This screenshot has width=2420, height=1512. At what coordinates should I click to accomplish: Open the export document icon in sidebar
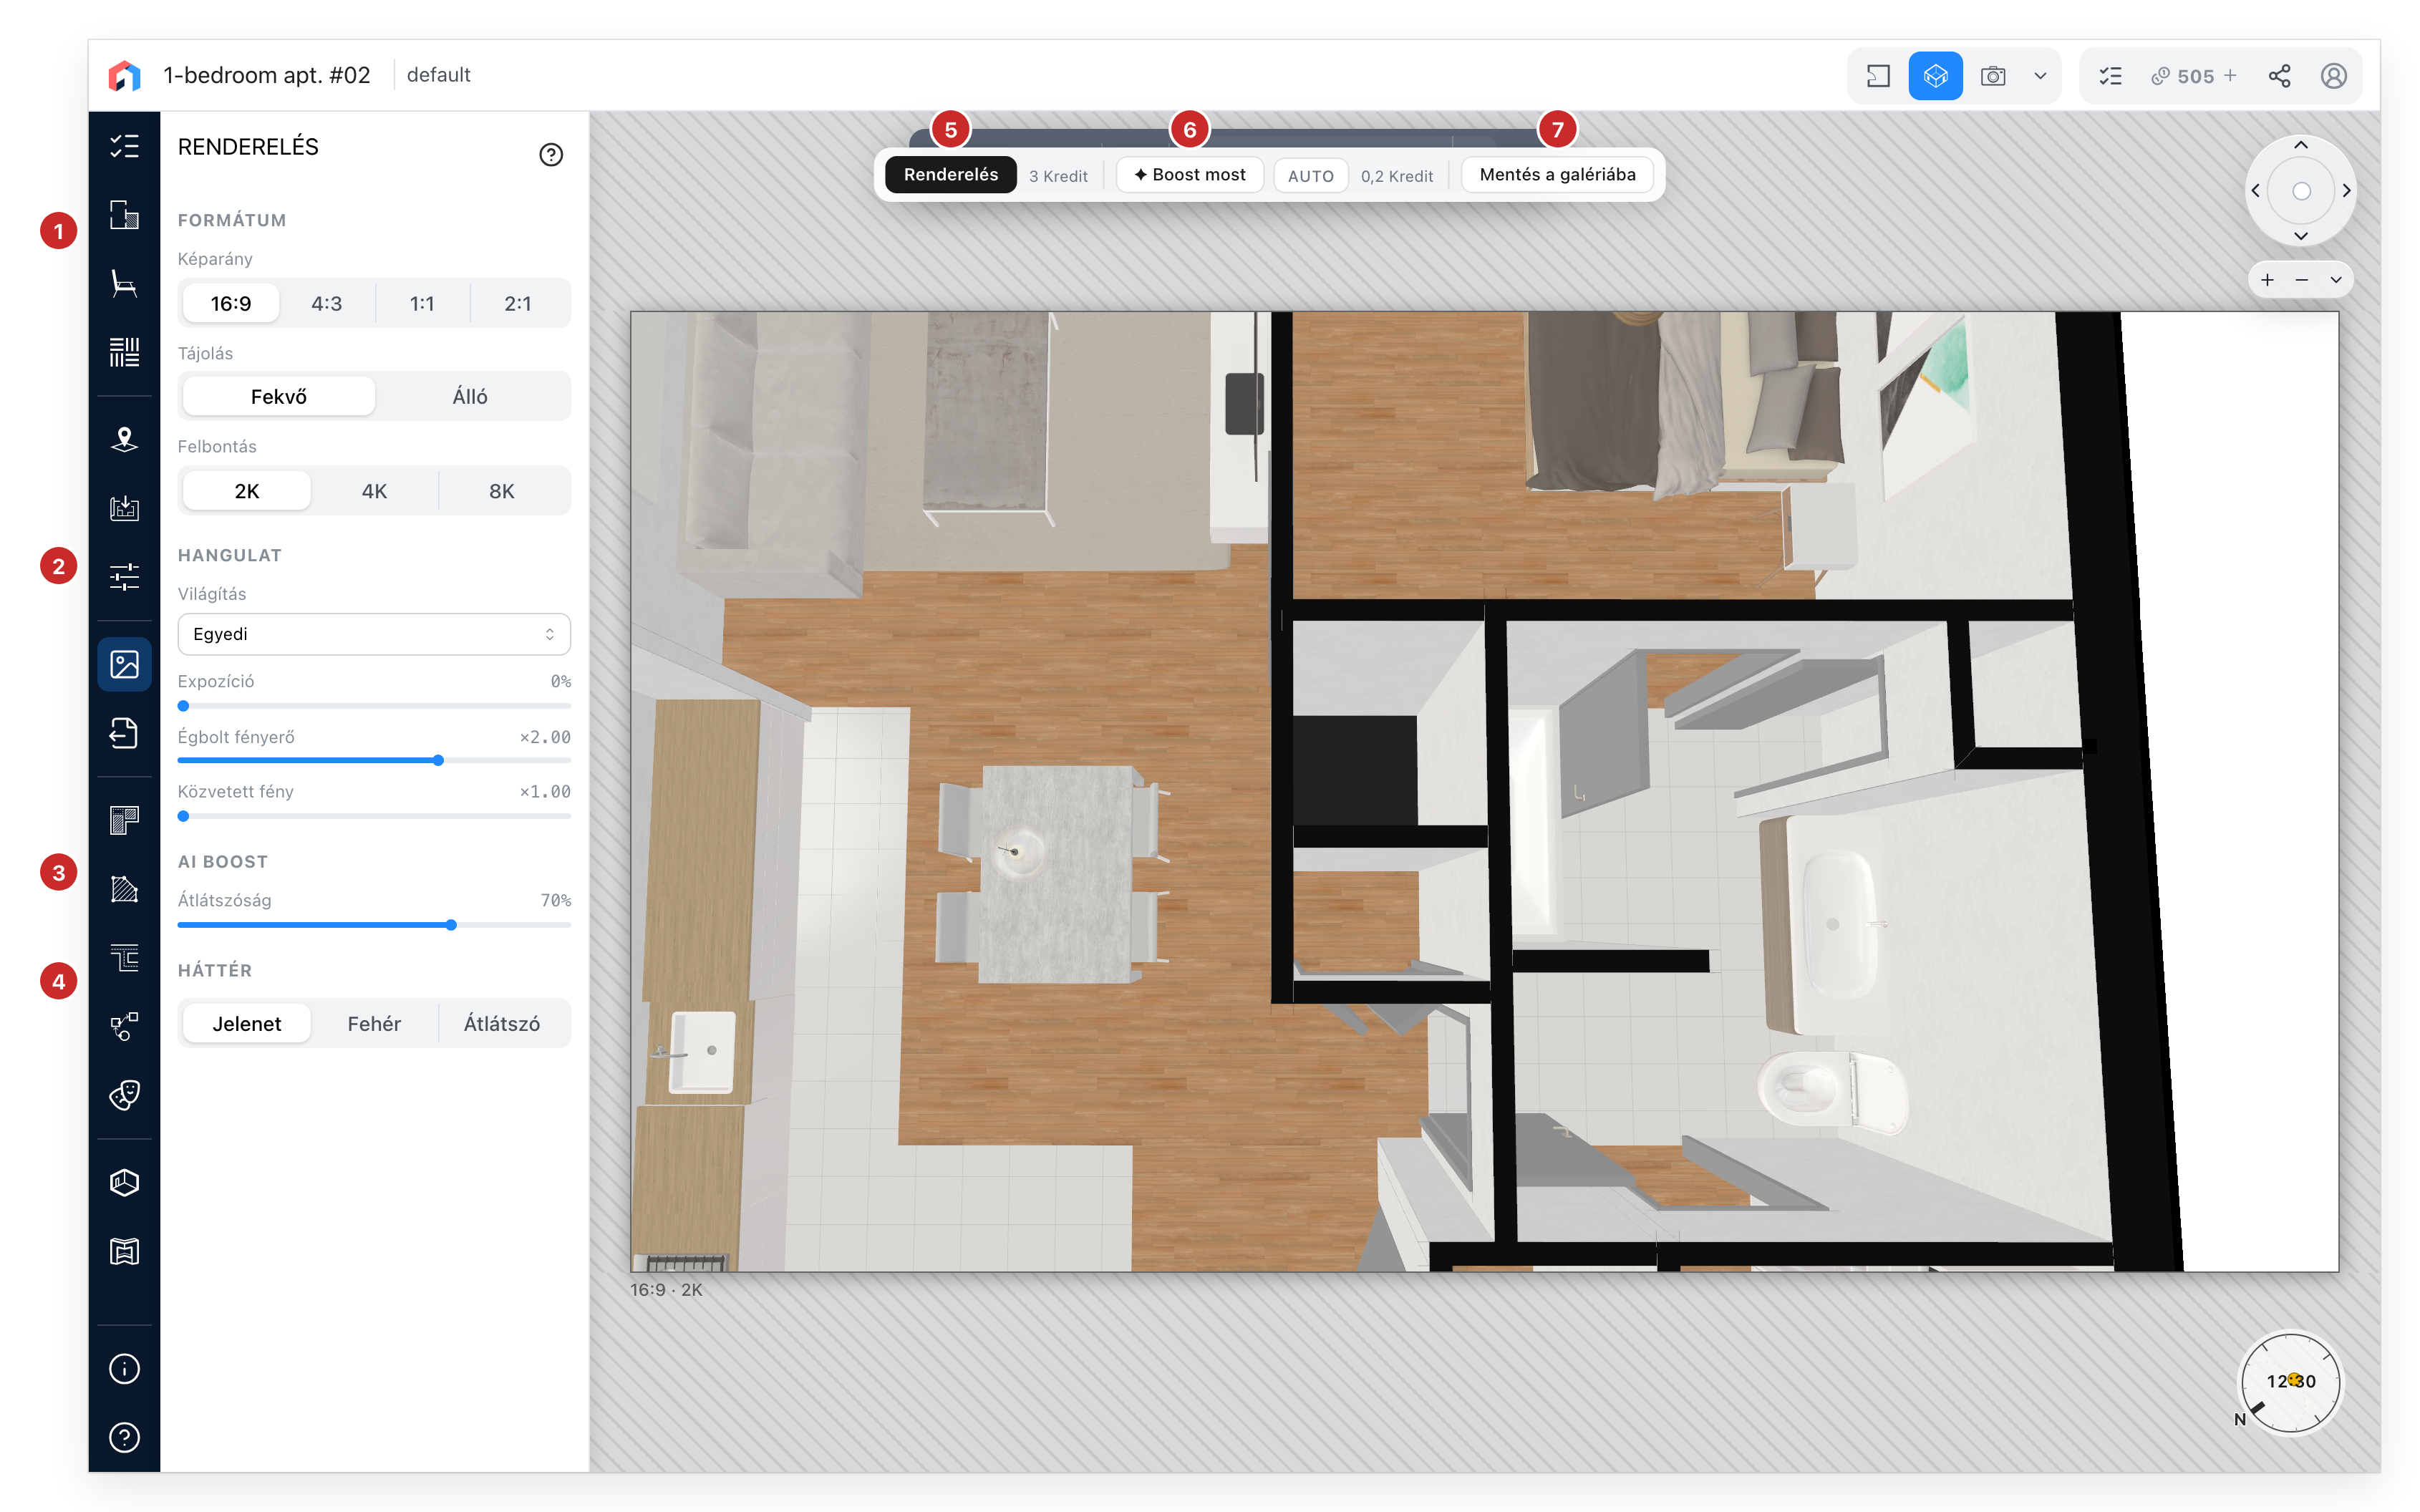[x=124, y=734]
